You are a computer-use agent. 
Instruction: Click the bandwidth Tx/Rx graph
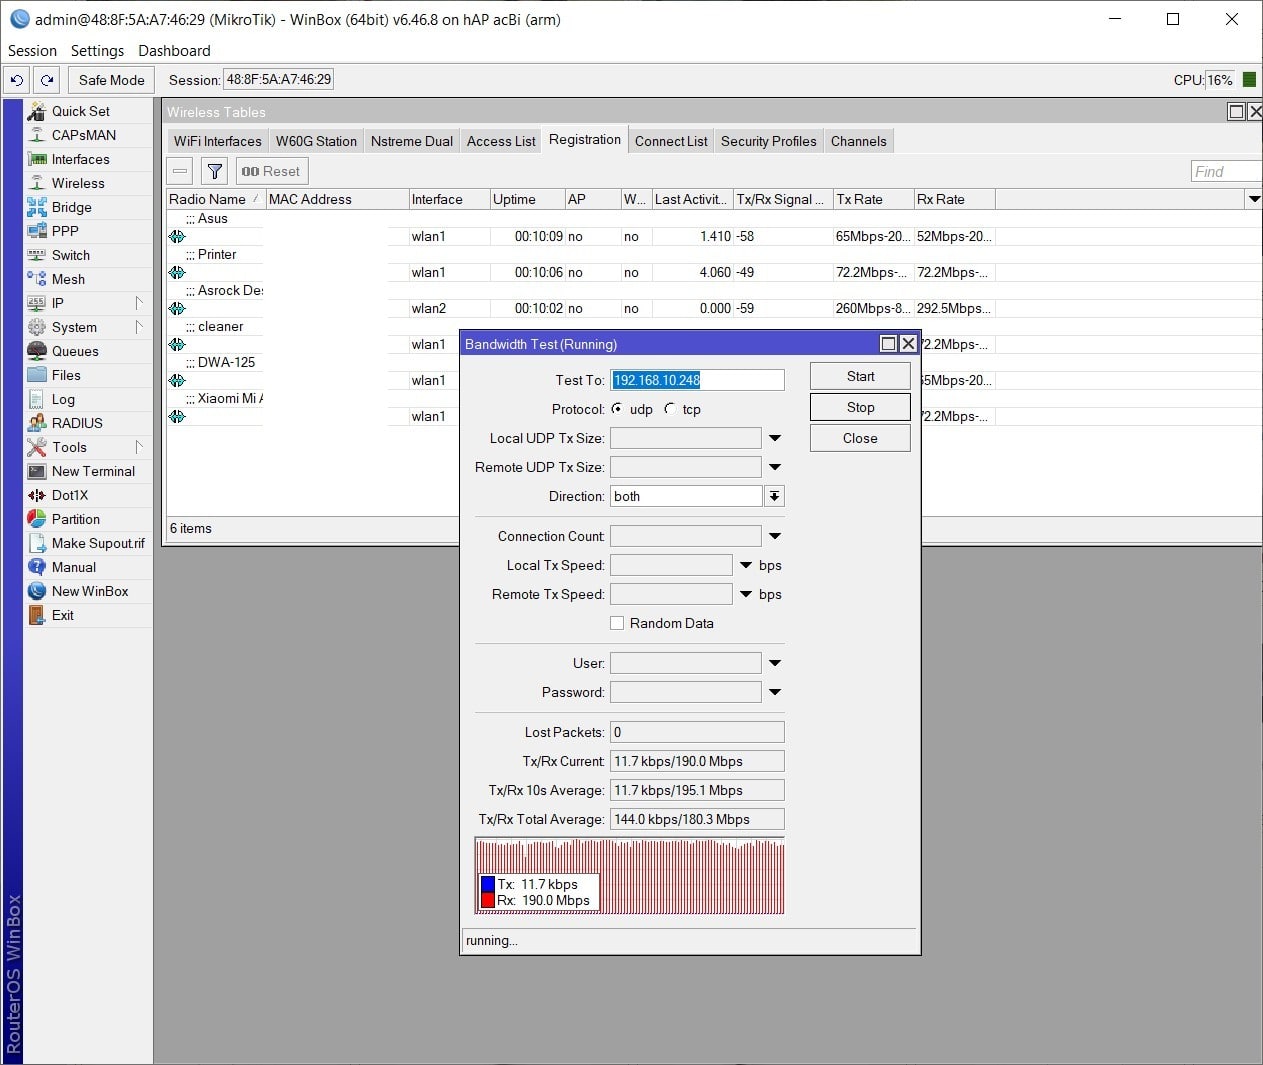pos(630,876)
